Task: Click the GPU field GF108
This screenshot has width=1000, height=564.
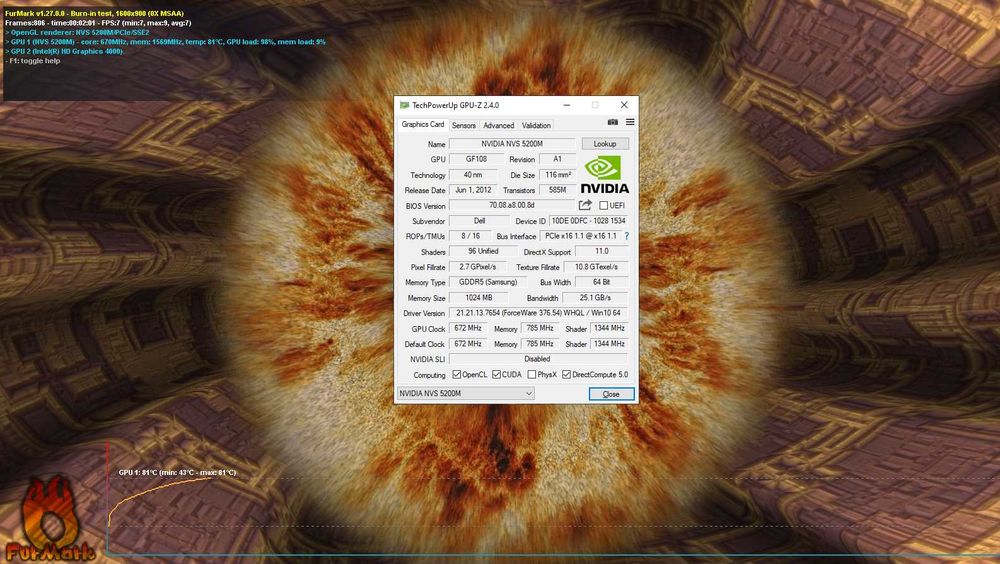Action: [x=476, y=159]
